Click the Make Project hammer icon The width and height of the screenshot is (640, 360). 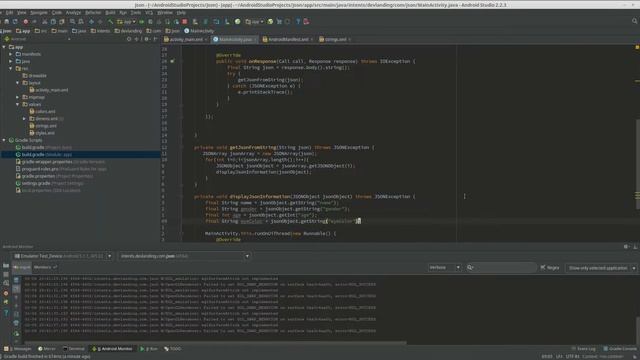111,21
